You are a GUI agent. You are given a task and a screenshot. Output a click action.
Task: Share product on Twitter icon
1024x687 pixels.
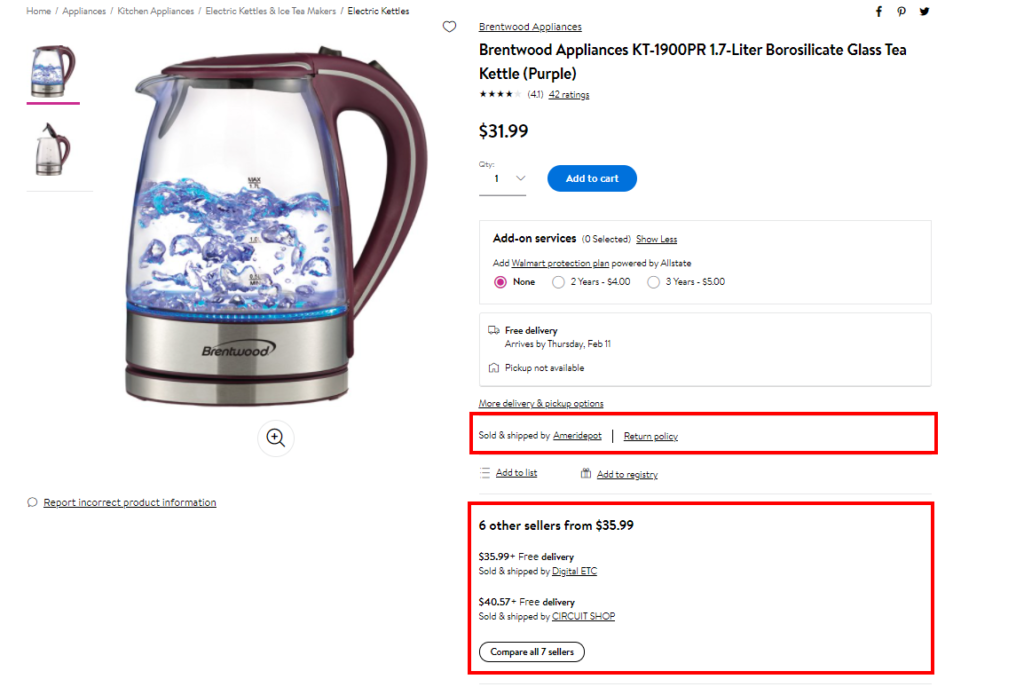[x=924, y=11]
